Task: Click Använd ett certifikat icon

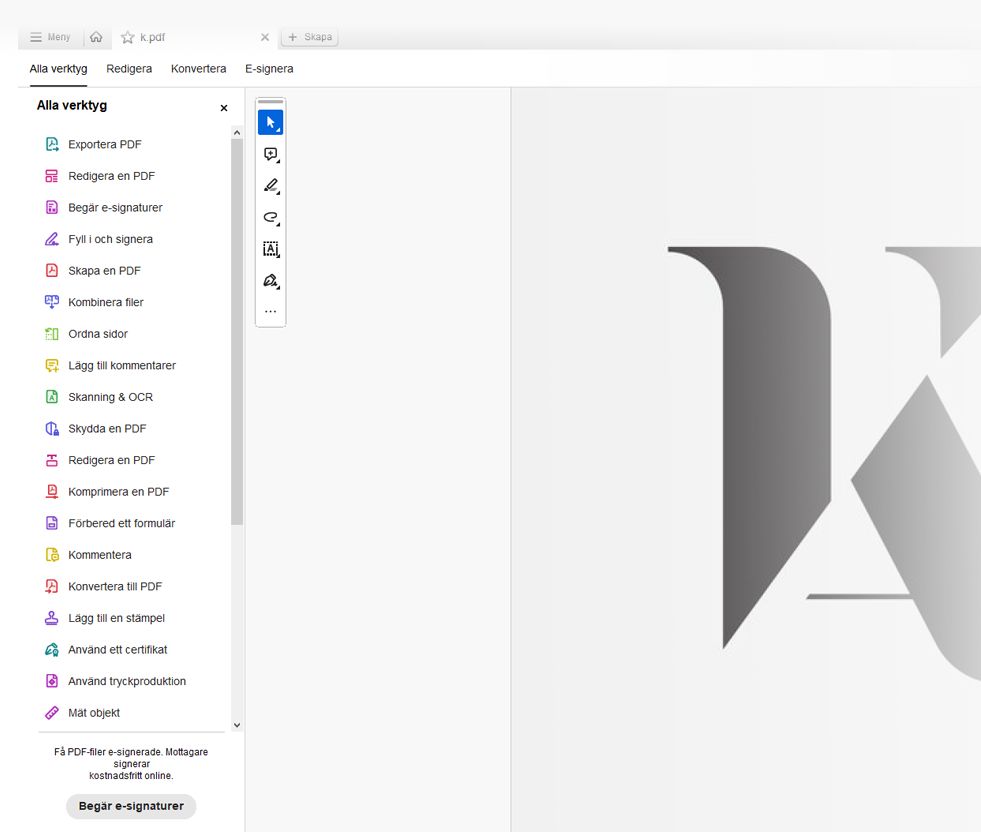Action: (52, 650)
